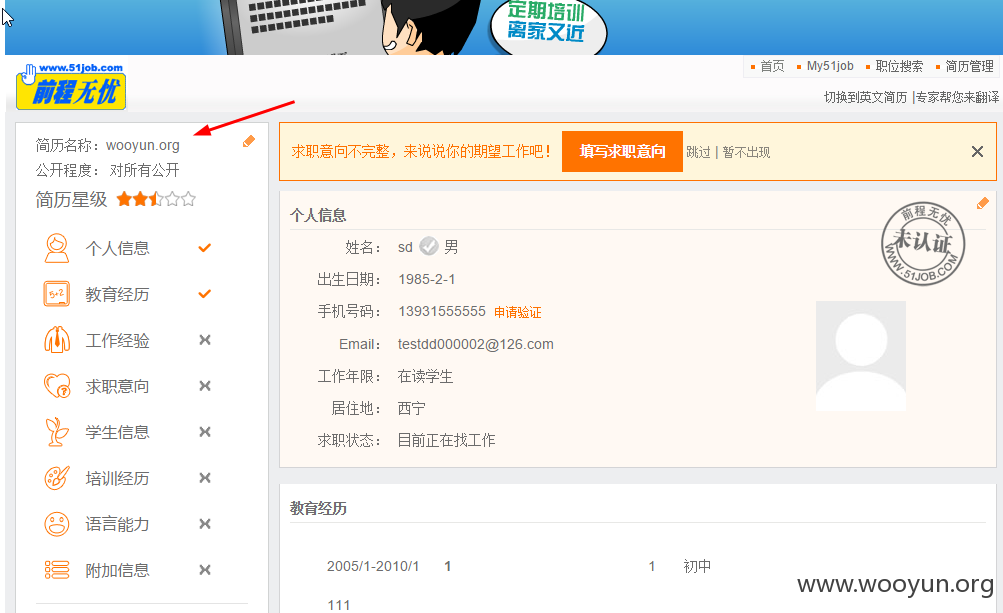Edit resume name with pencil icon

[249, 141]
